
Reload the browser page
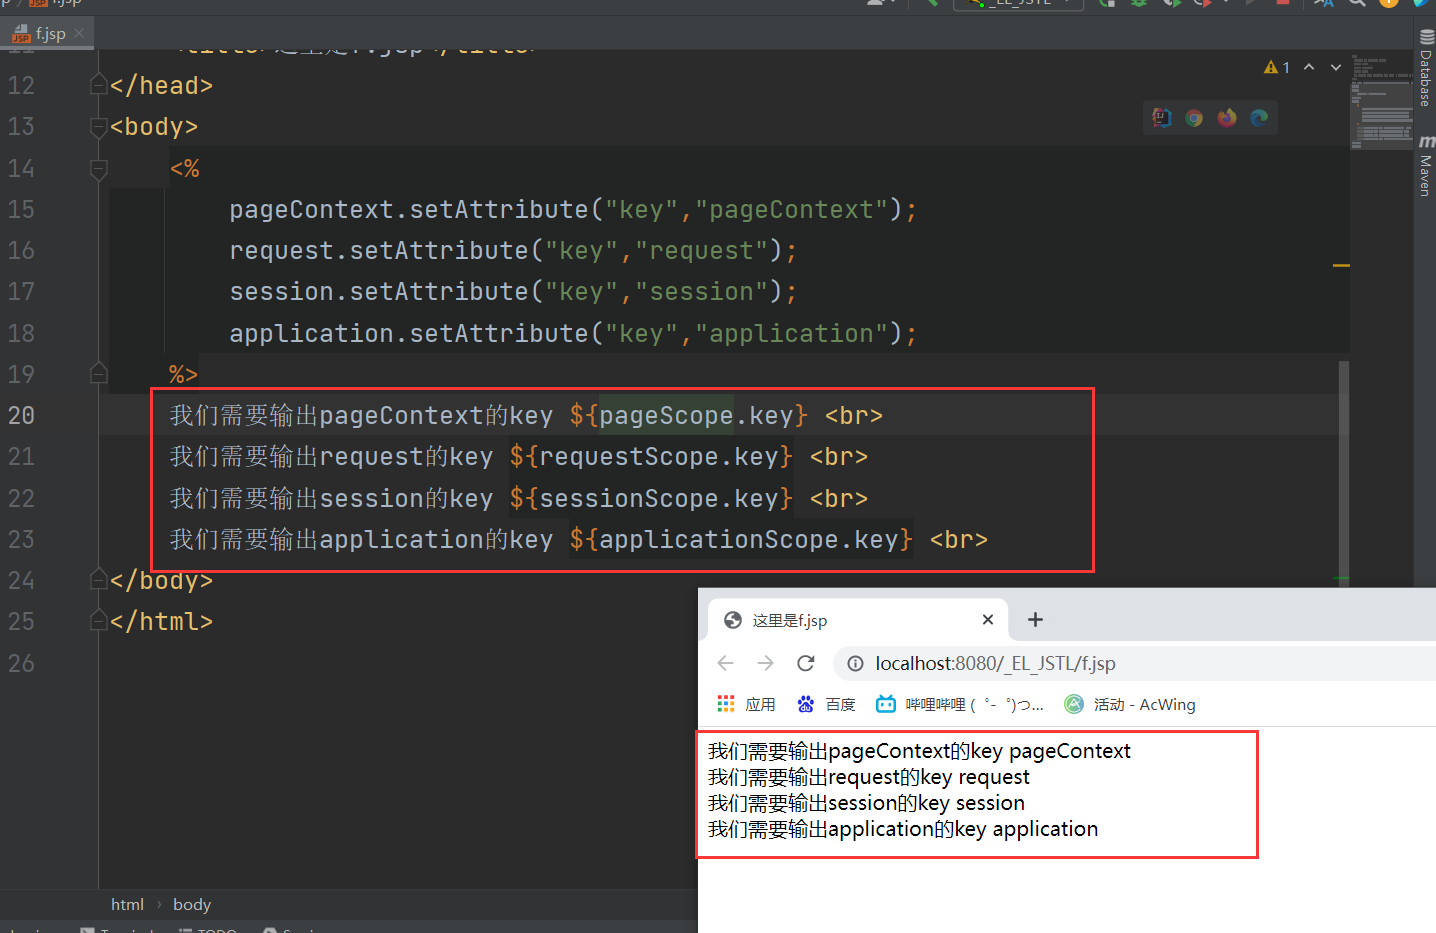(x=806, y=663)
